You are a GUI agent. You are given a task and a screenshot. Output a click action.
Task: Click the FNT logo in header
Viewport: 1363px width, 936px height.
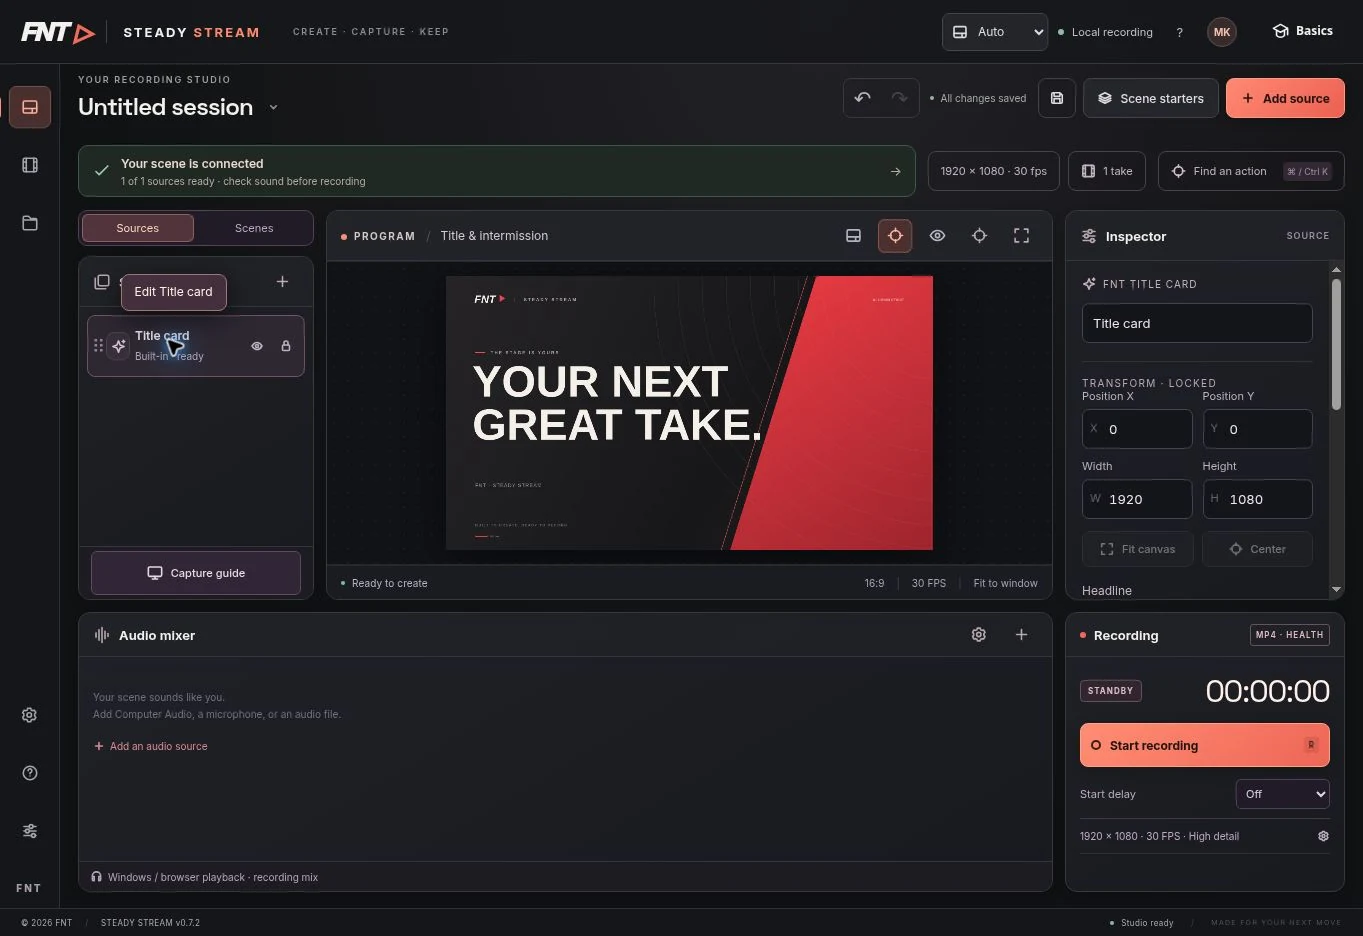tap(58, 32)
